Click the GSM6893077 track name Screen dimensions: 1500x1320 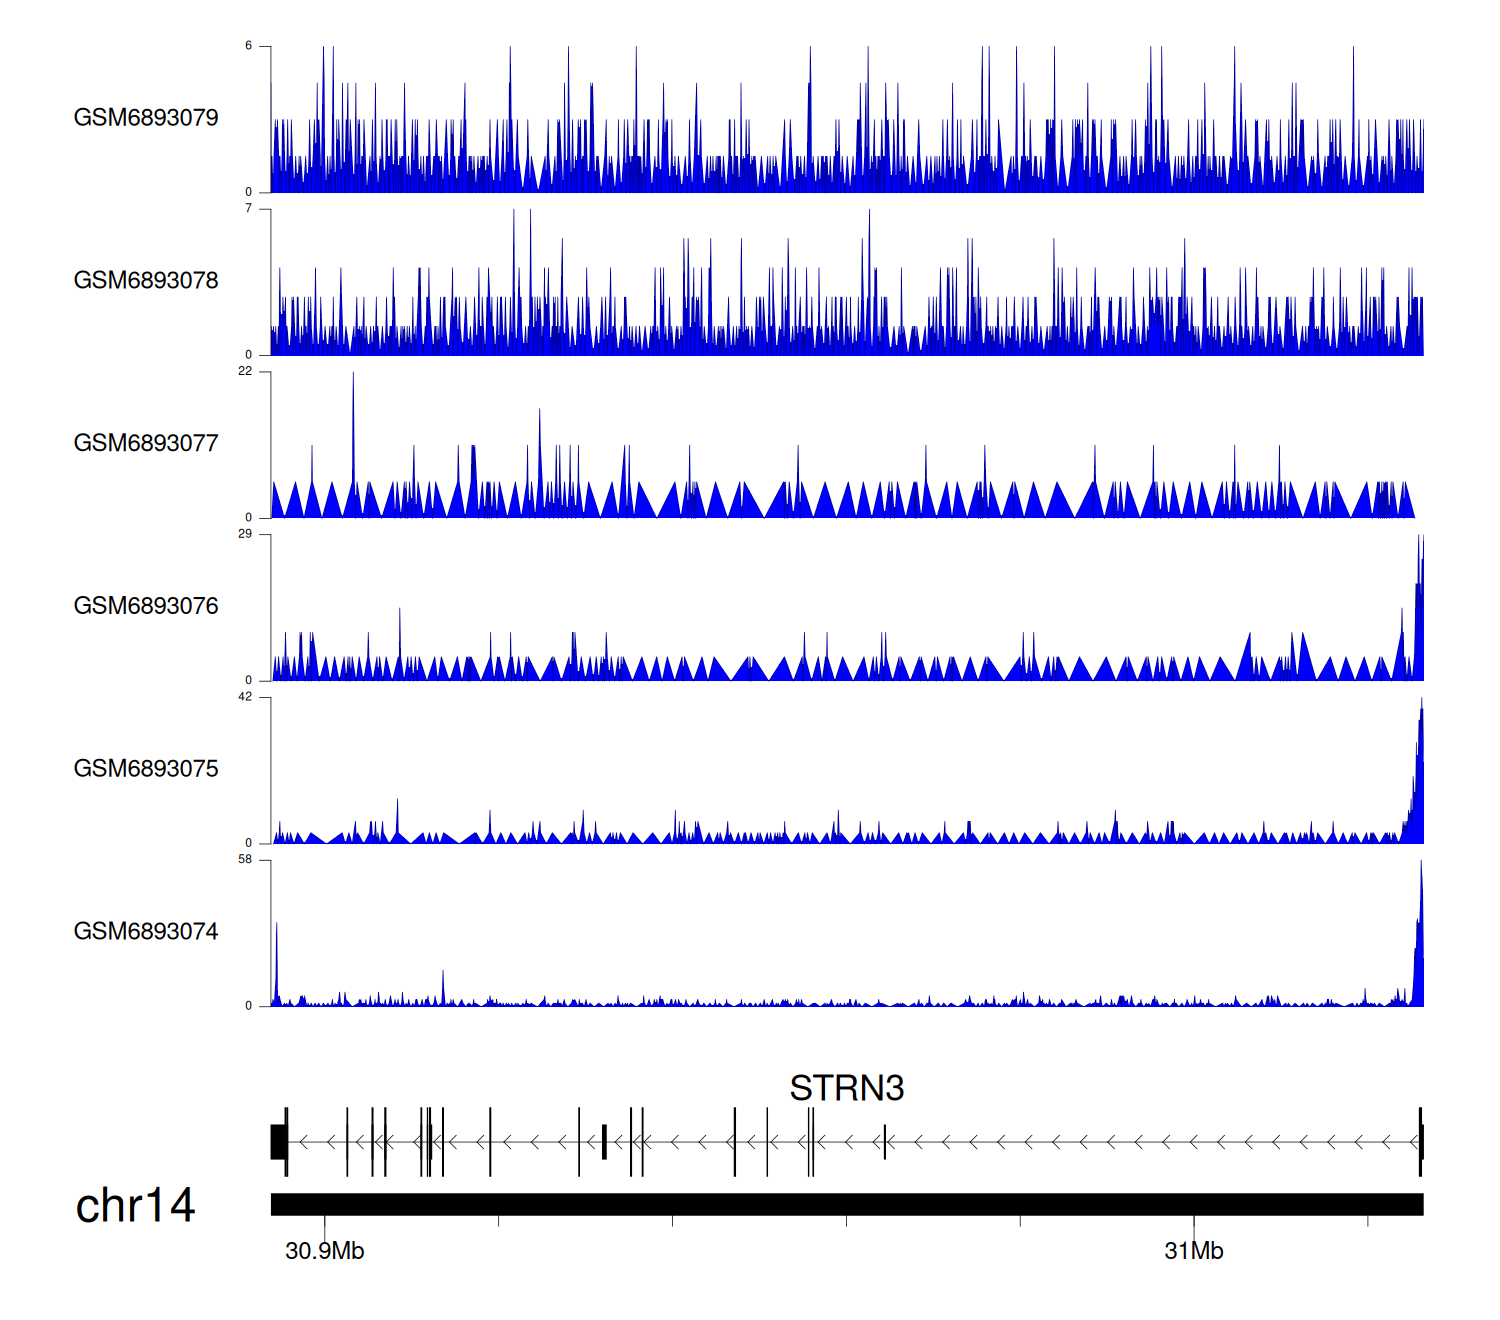(146, 444)
